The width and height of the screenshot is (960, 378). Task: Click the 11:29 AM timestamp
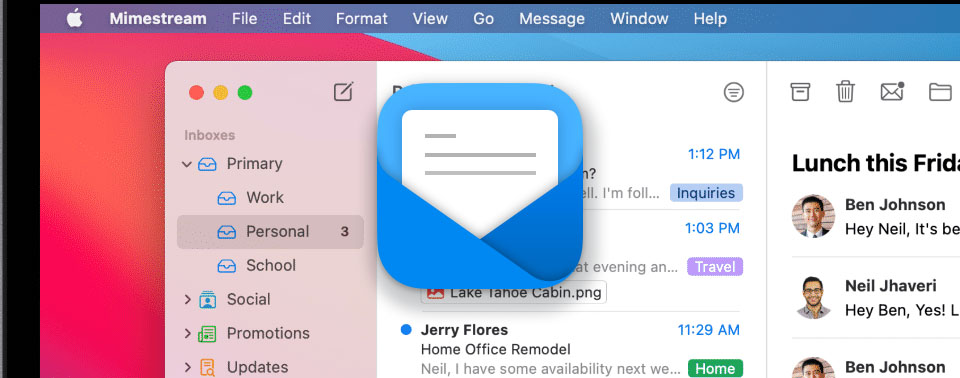click(708, 330)
